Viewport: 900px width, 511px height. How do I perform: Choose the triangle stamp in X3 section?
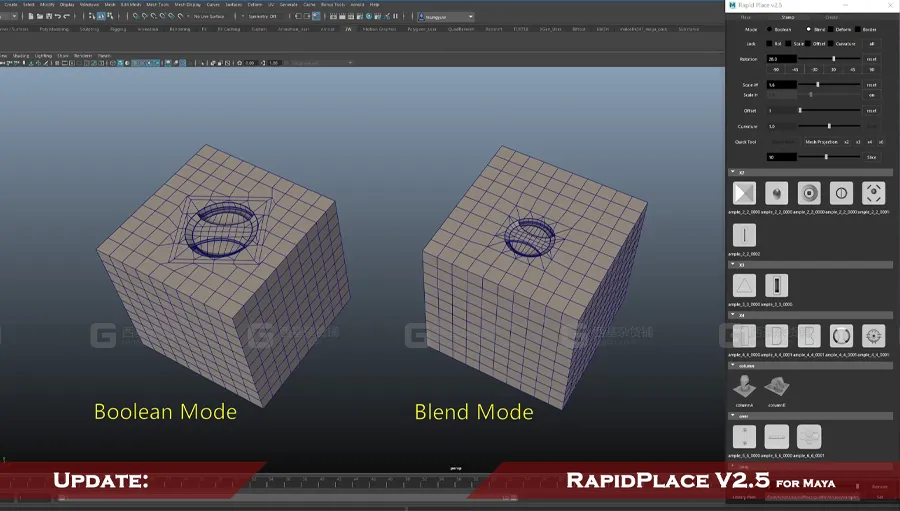tap(744, 285)
